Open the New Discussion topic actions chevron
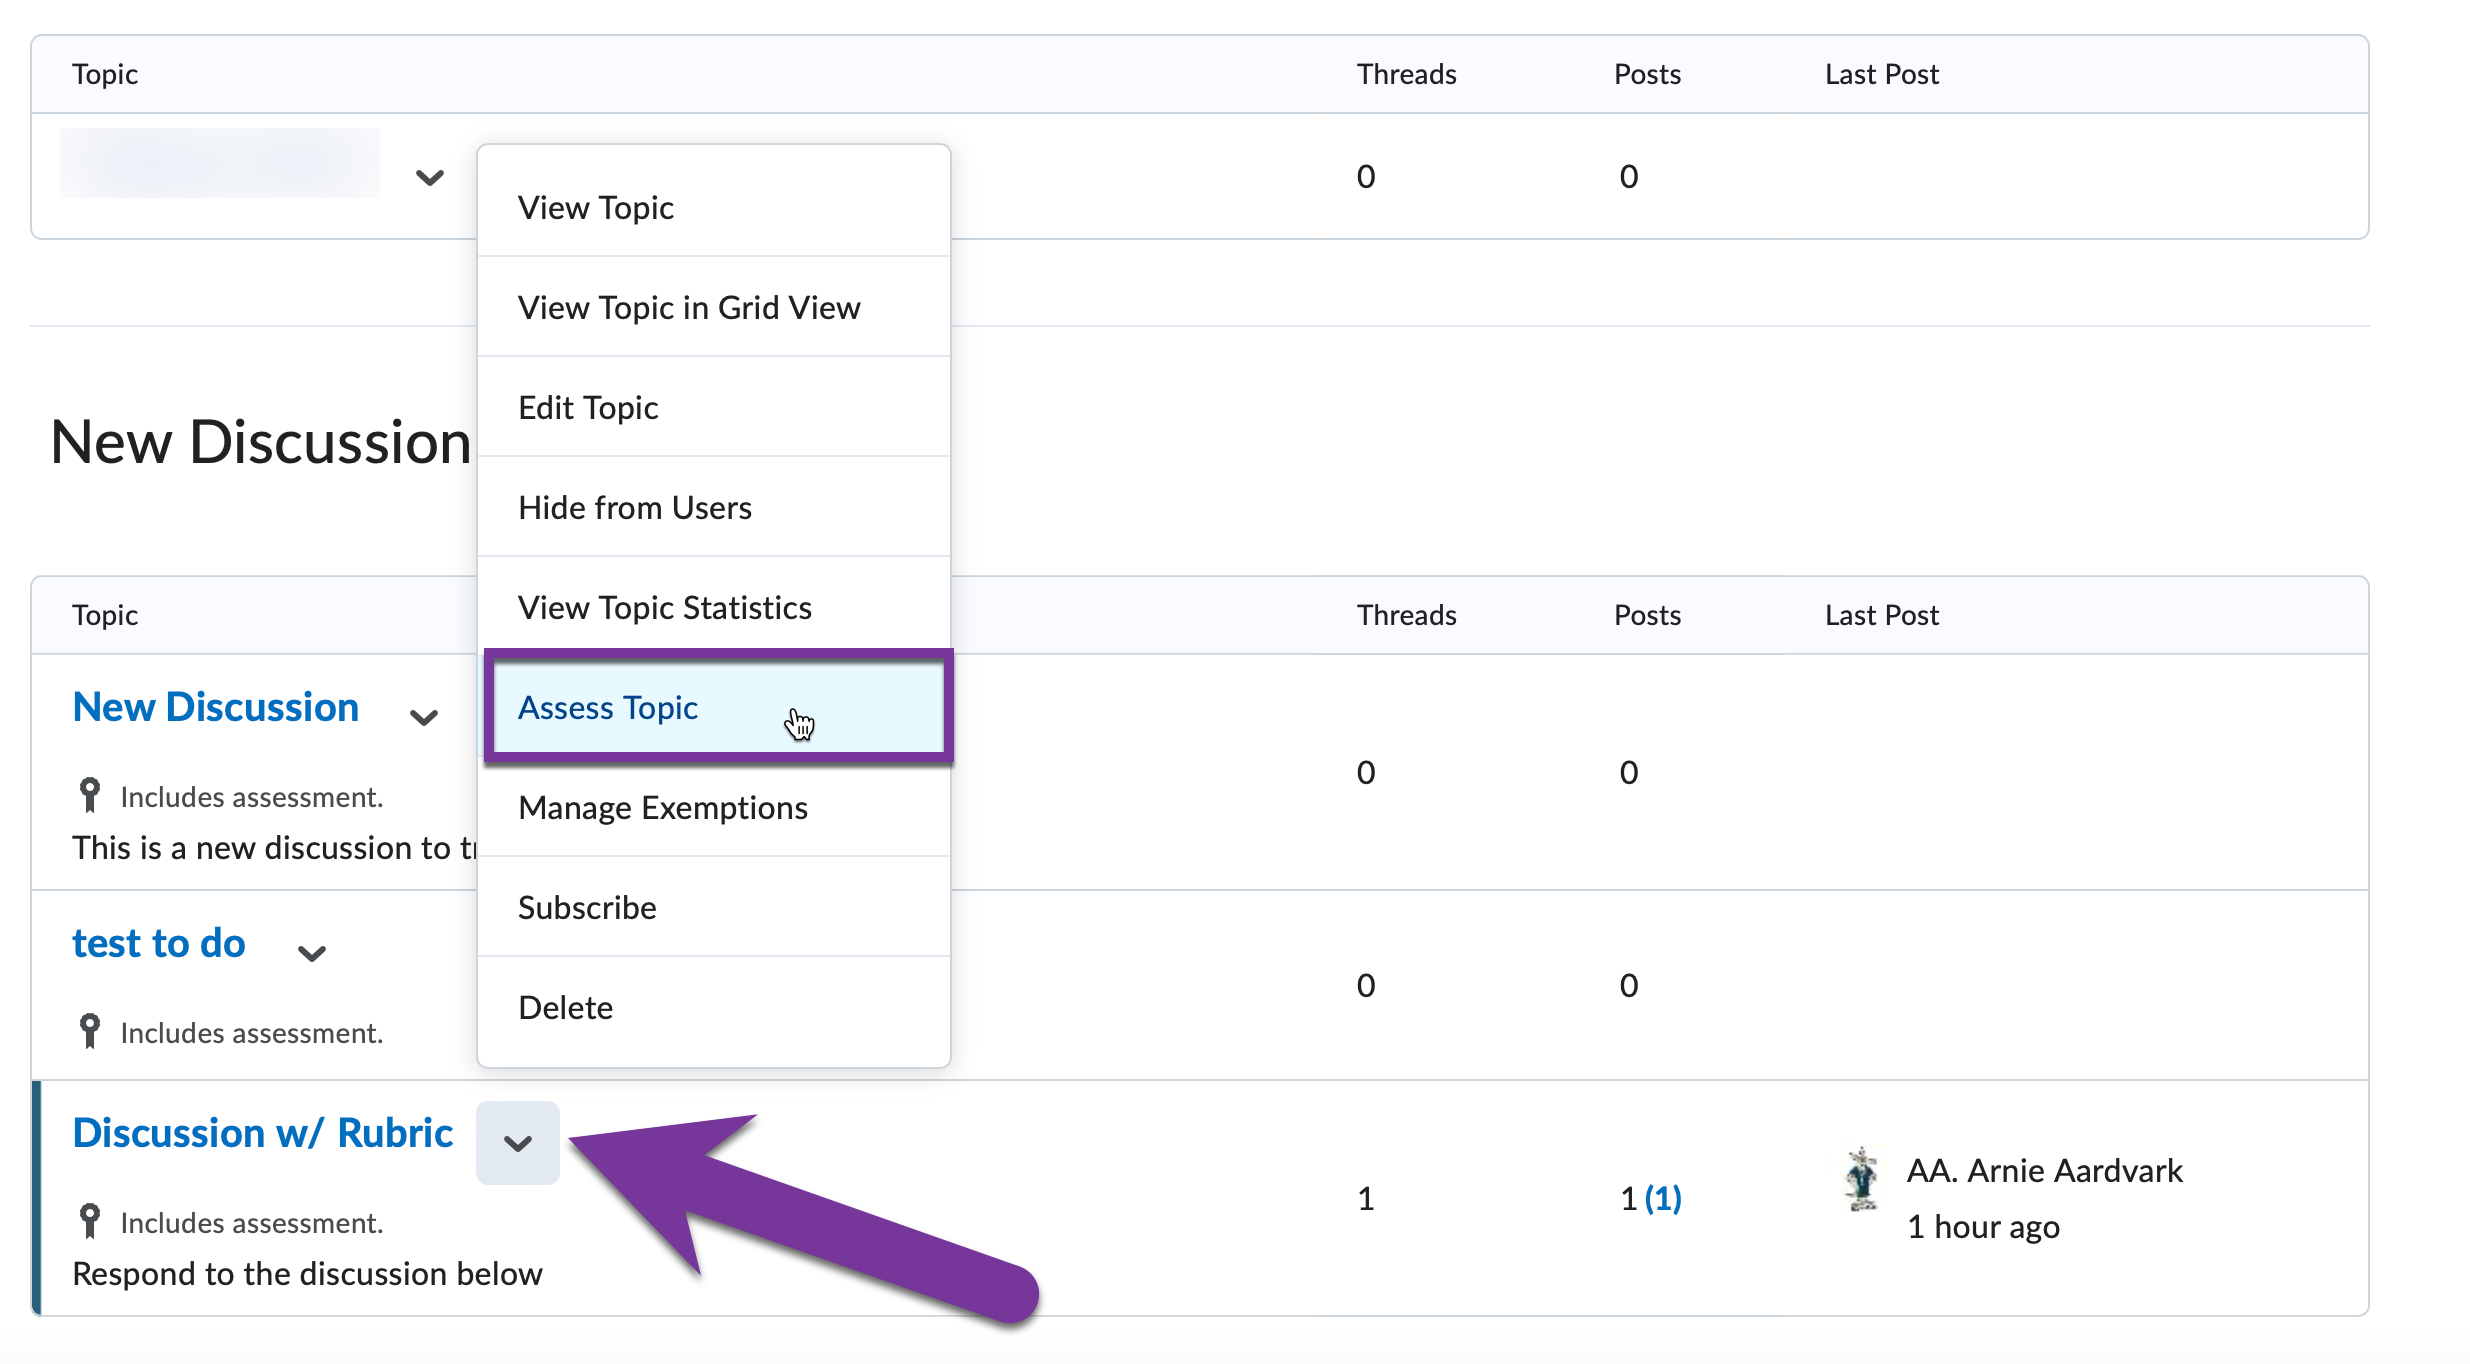This screenshot has width=2470, height=1364. pyautogui.click(x=424, y=717)
